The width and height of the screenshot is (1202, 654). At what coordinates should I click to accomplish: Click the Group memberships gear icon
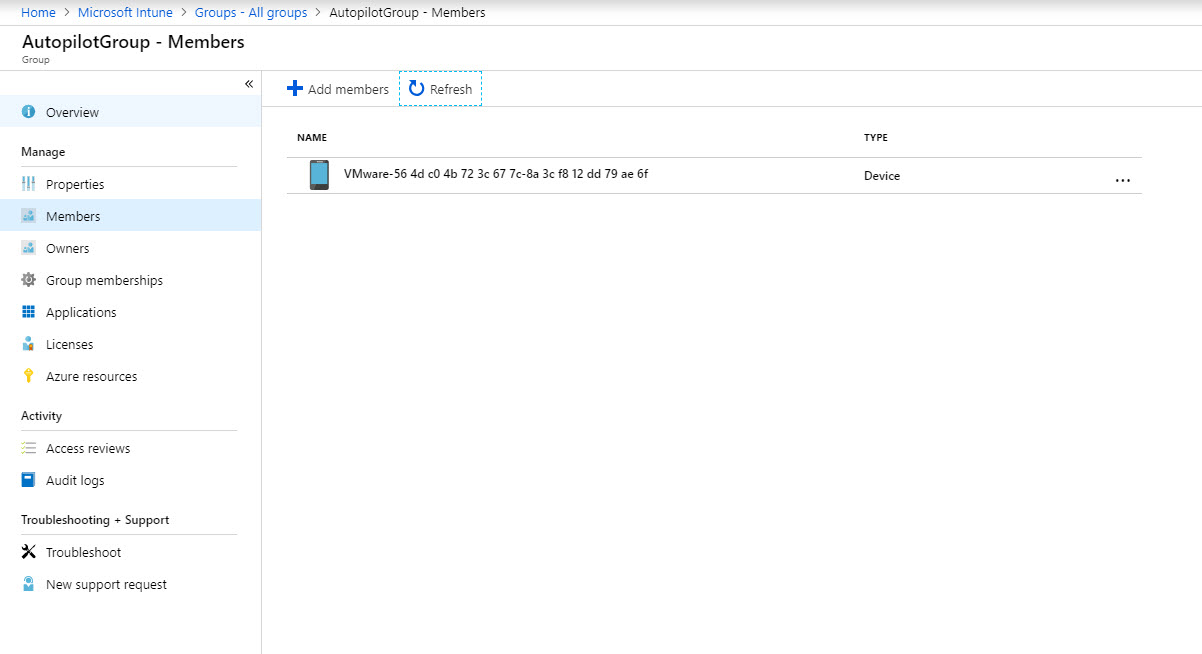(x=28, y=280)
